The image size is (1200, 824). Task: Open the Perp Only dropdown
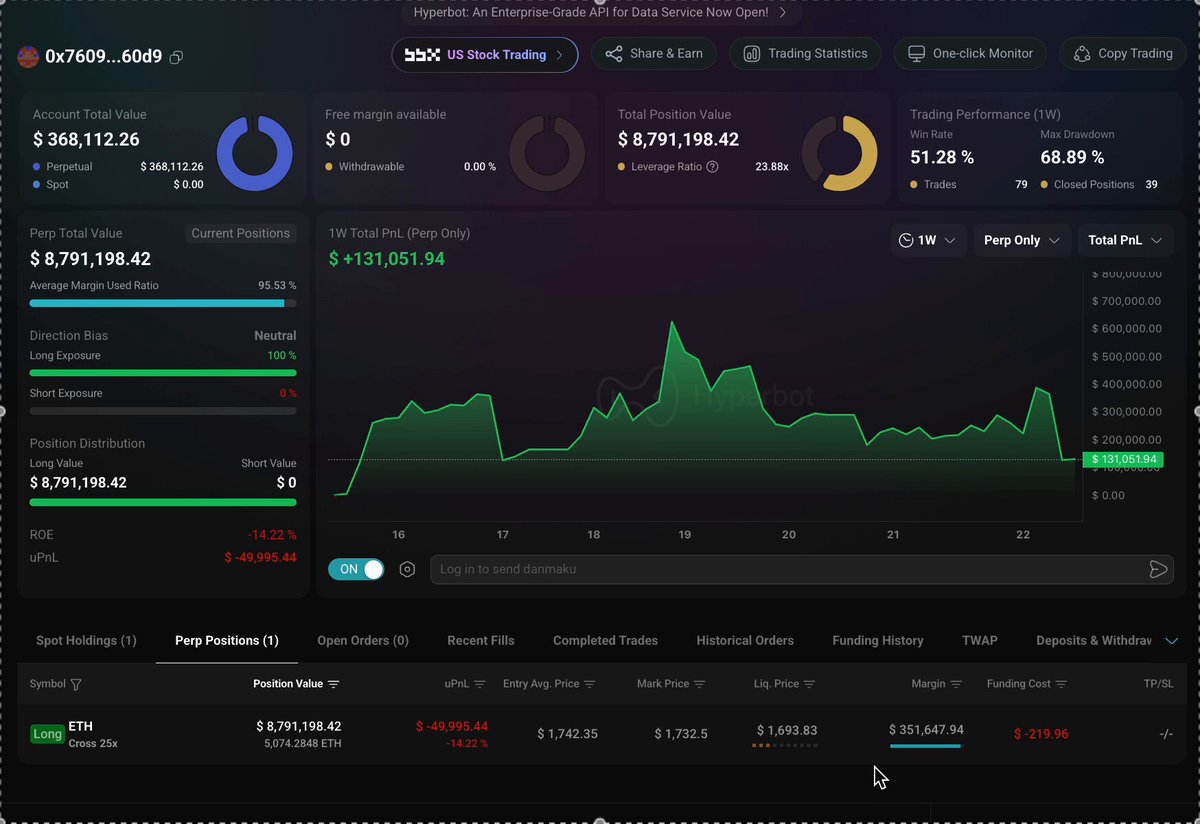pos(1021,240)
